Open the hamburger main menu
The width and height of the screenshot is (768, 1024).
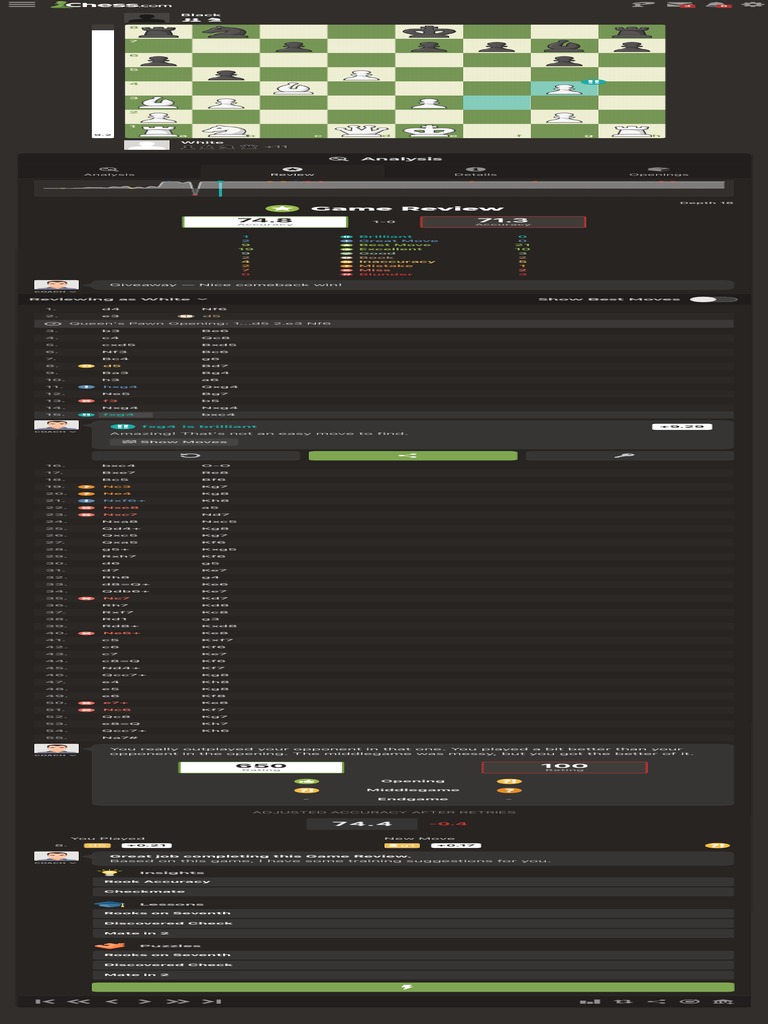22,5
